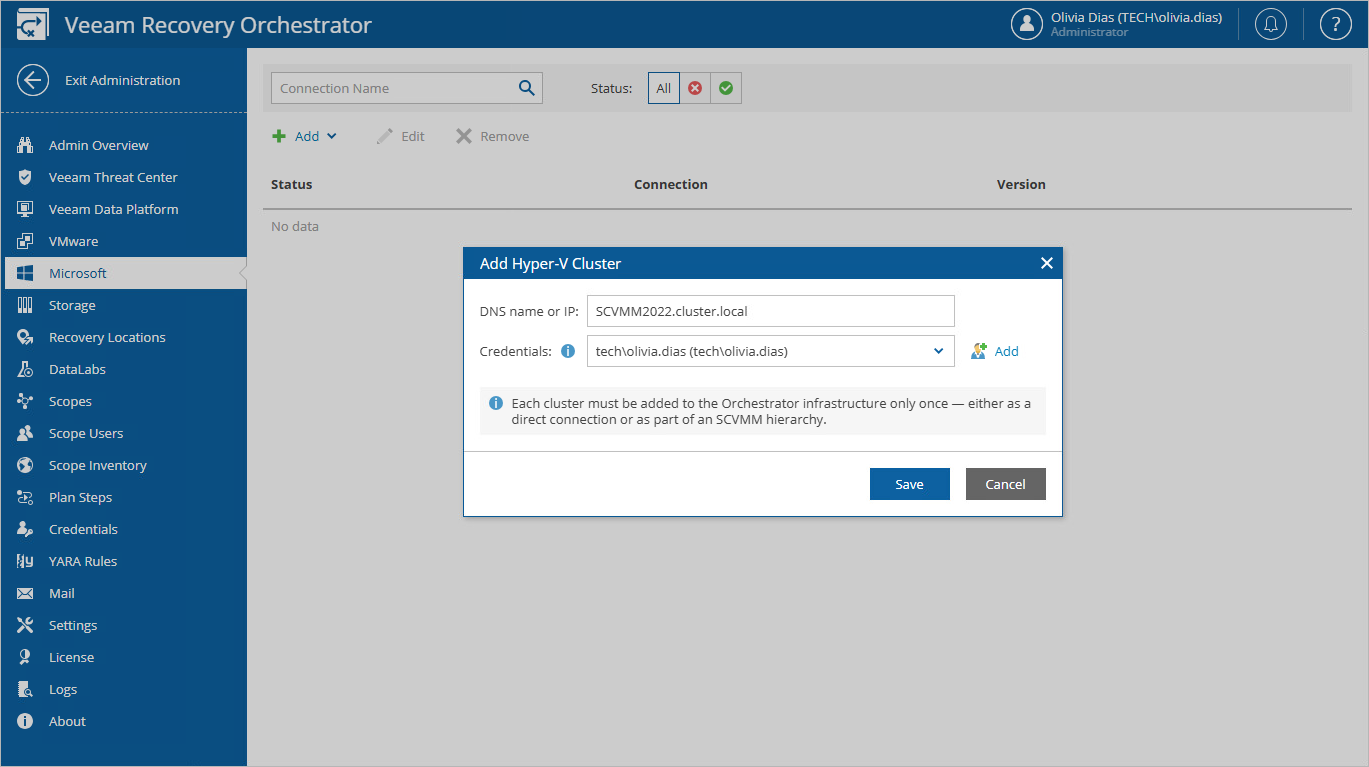This screenshot has width=1369, height=767.
Task: Filter connections by healthy green status
Action: point(725,88)
